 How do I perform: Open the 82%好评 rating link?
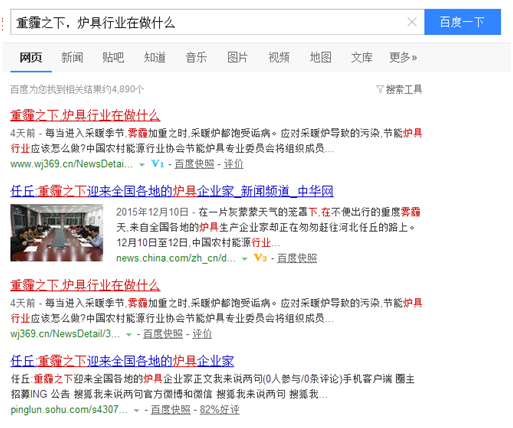click(219, 410)
